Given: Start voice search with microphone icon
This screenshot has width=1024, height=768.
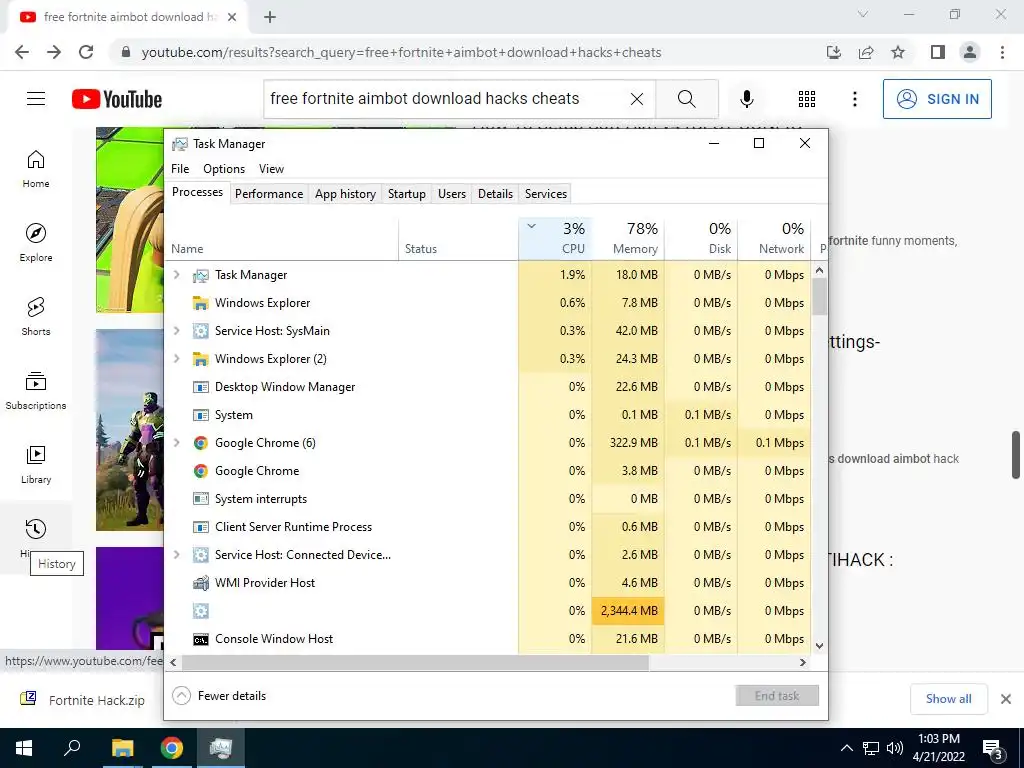Looking at the screenshot, I should point(746,99).
